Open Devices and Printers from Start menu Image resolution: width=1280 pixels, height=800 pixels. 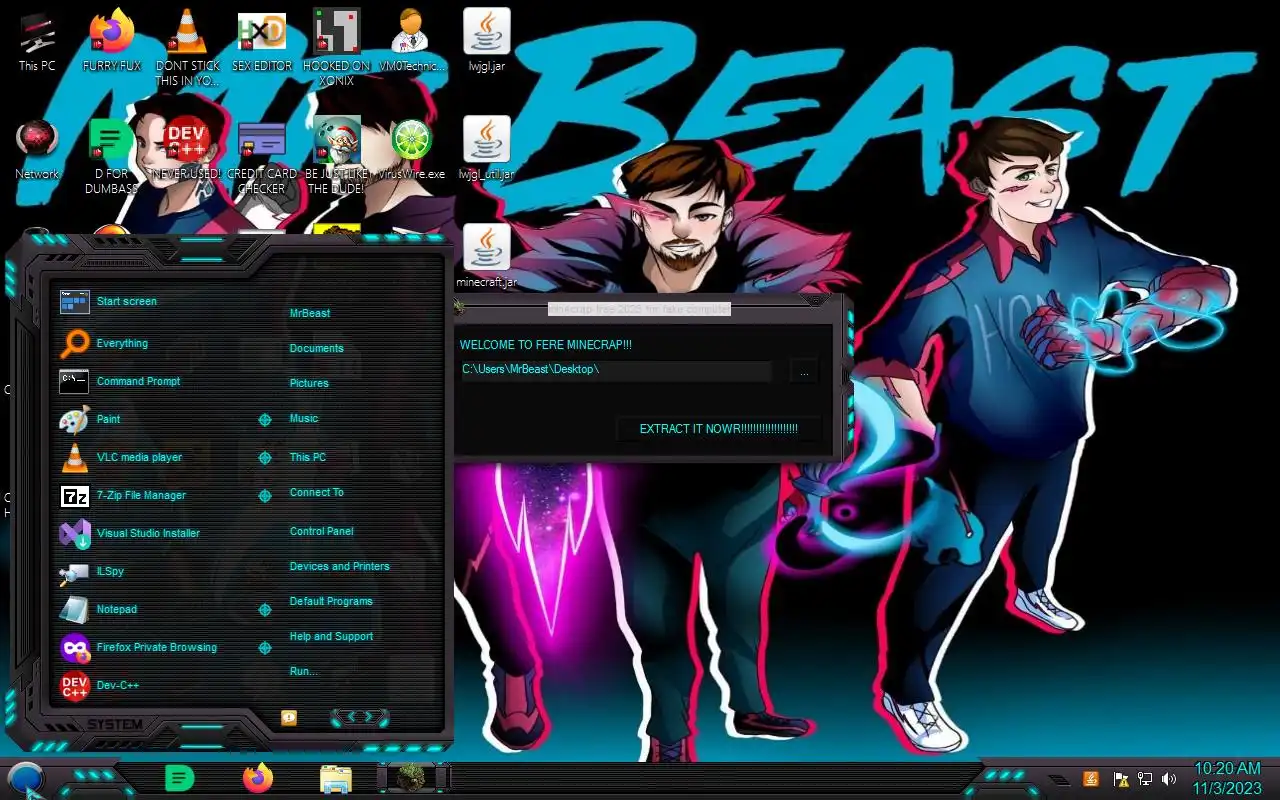click(x=340, y=567)
